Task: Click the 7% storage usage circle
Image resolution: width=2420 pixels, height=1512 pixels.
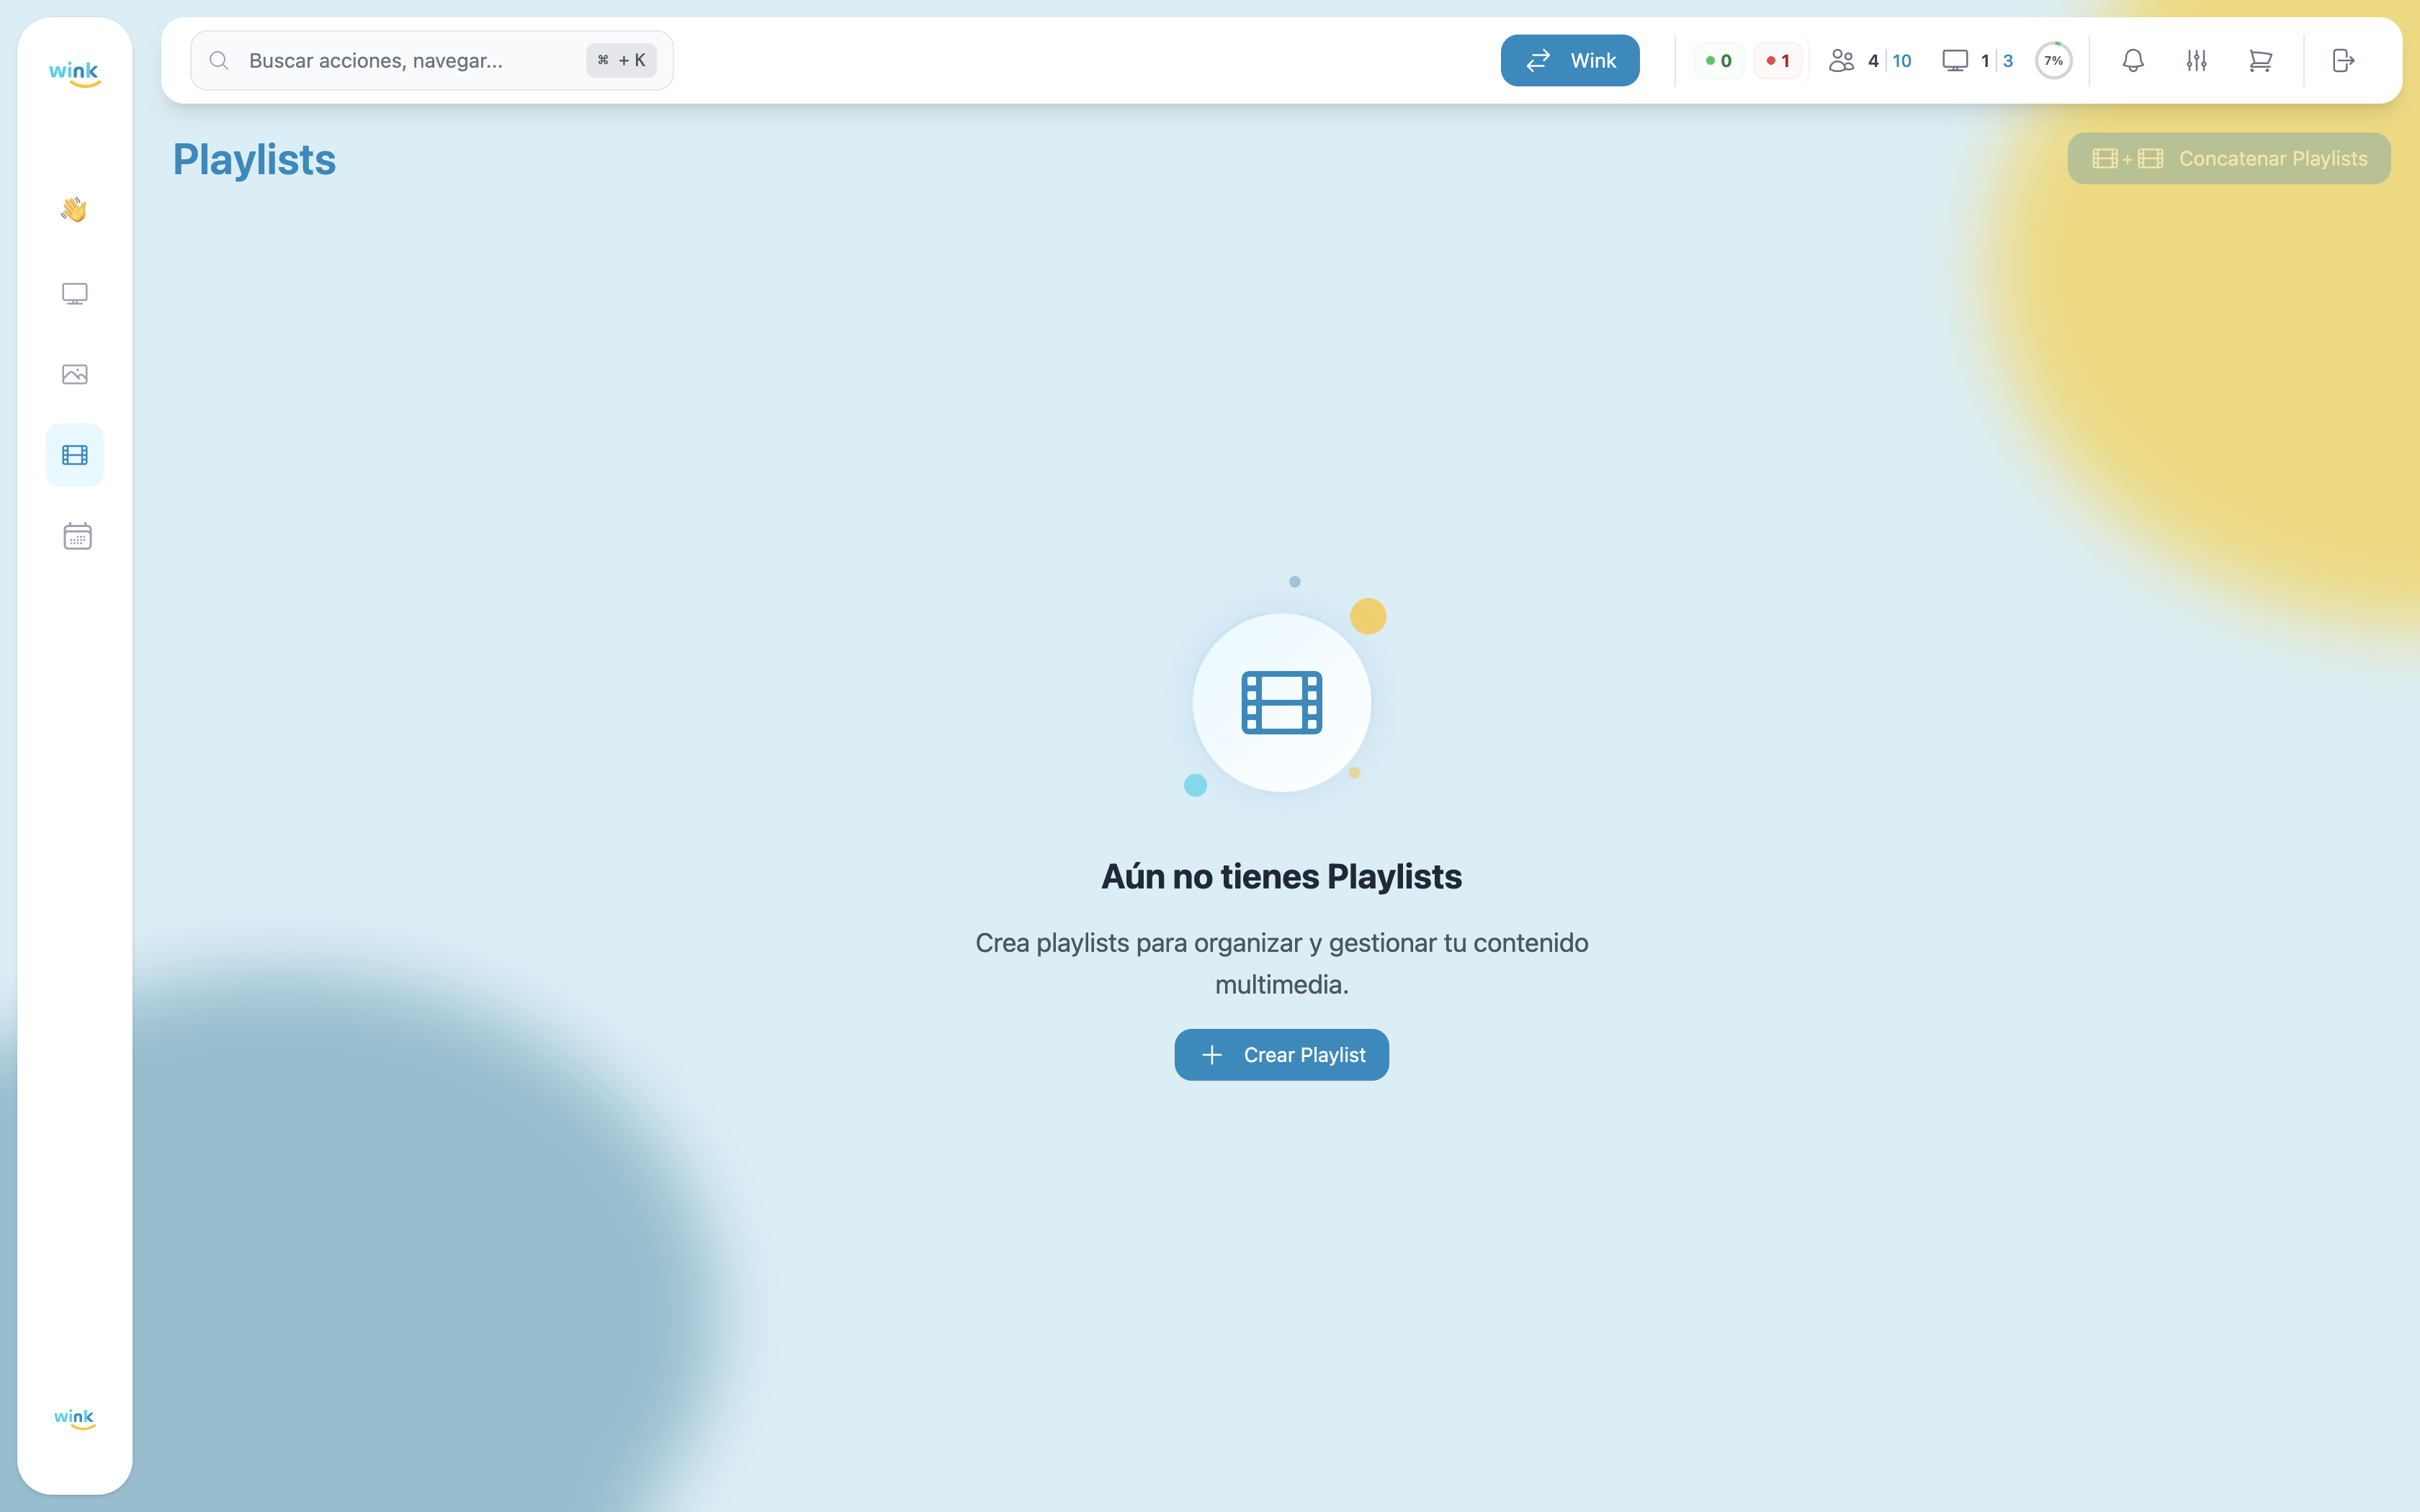Action: 2053,61
